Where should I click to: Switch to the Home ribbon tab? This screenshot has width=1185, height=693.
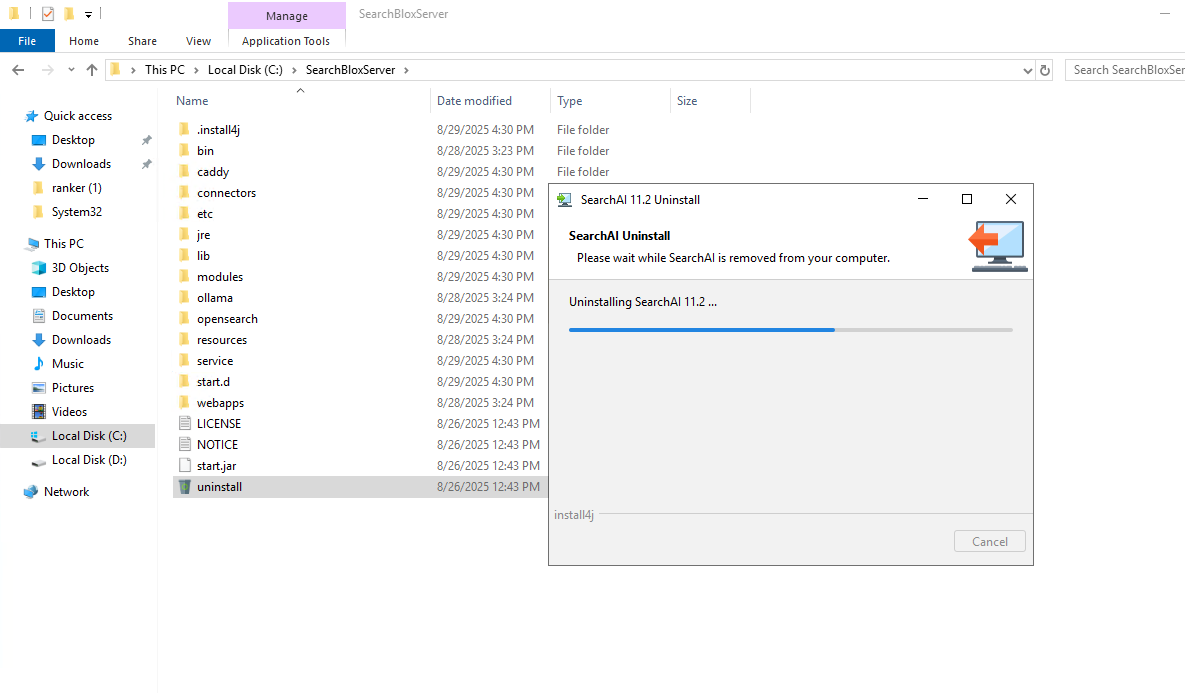(x=84, y=41)
